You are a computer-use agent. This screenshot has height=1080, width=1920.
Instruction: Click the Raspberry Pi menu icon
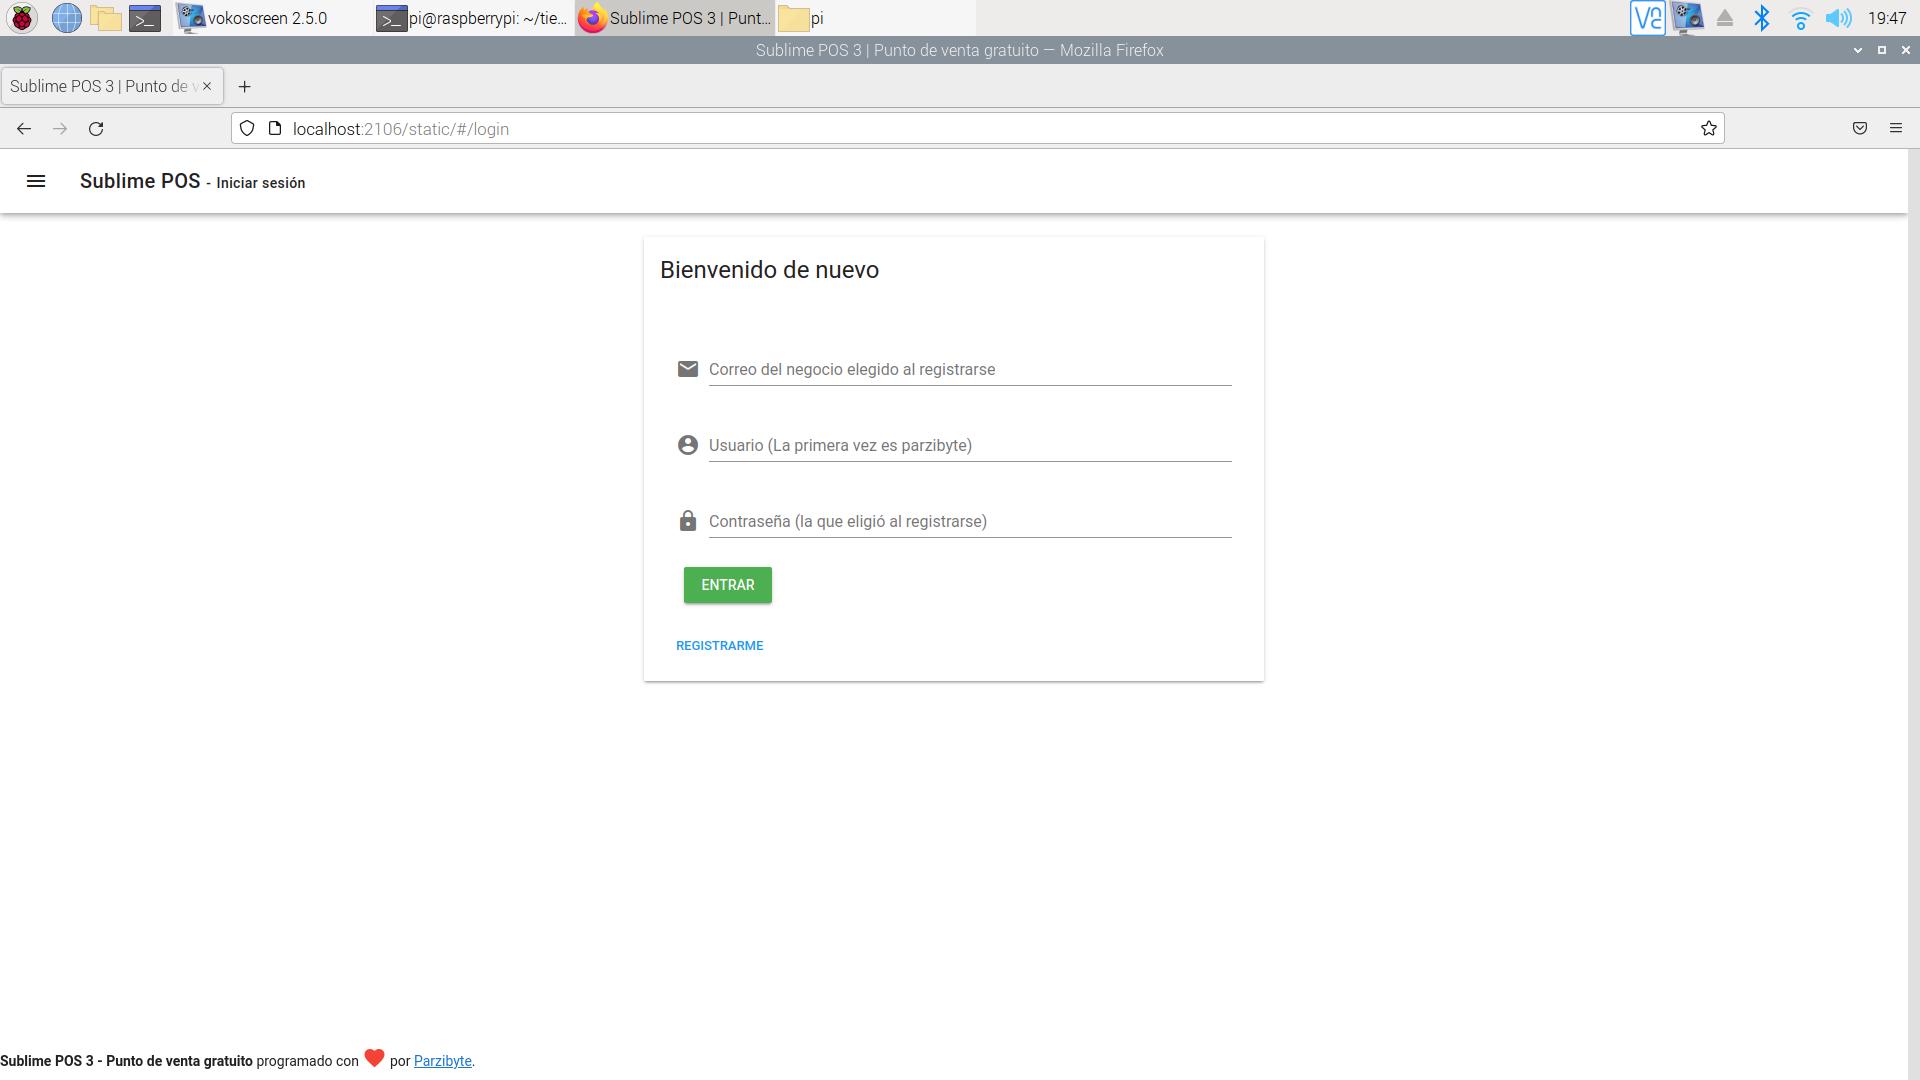click(22, 18)
